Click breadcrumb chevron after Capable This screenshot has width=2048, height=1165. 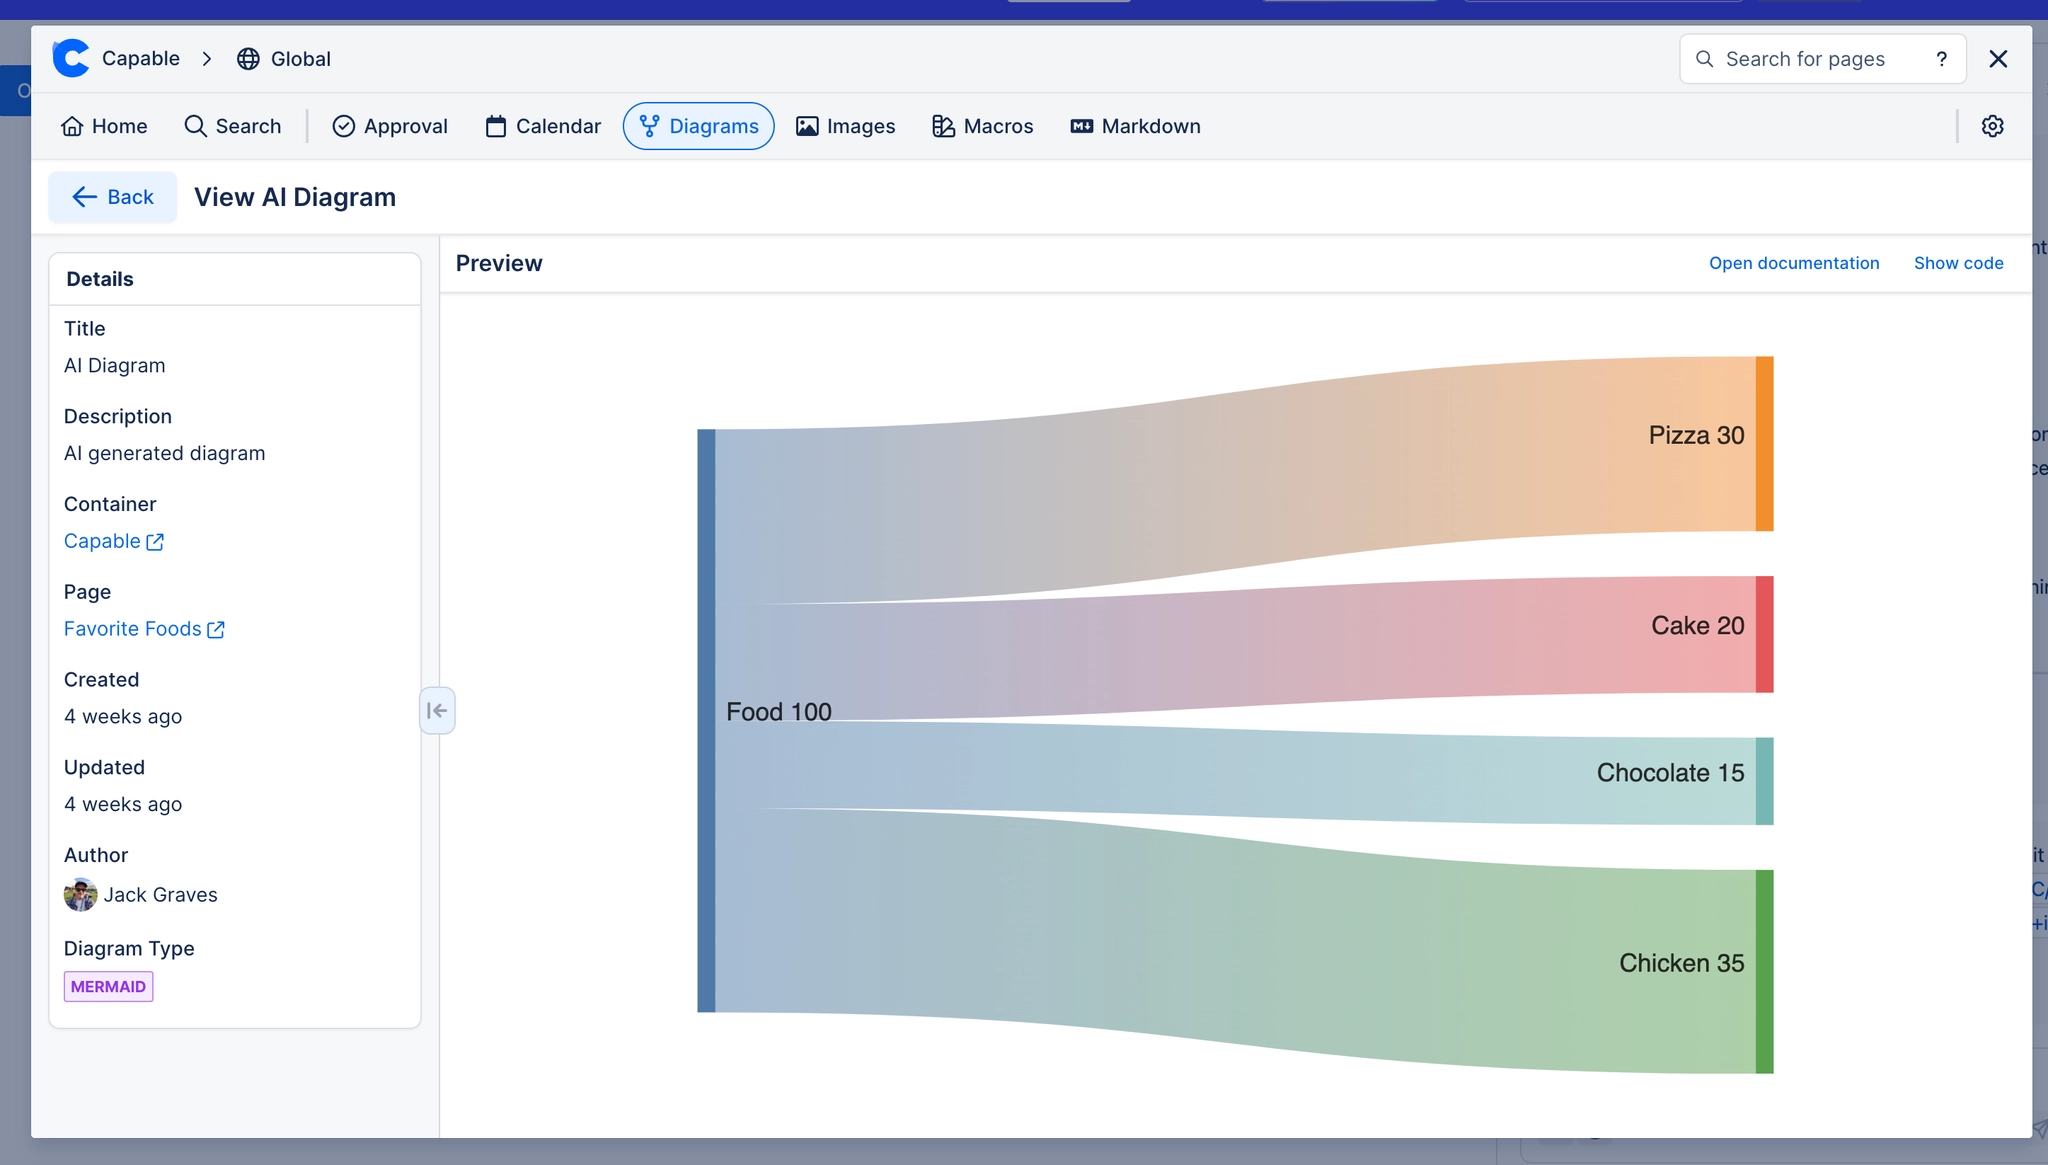(x=207, y=59)
